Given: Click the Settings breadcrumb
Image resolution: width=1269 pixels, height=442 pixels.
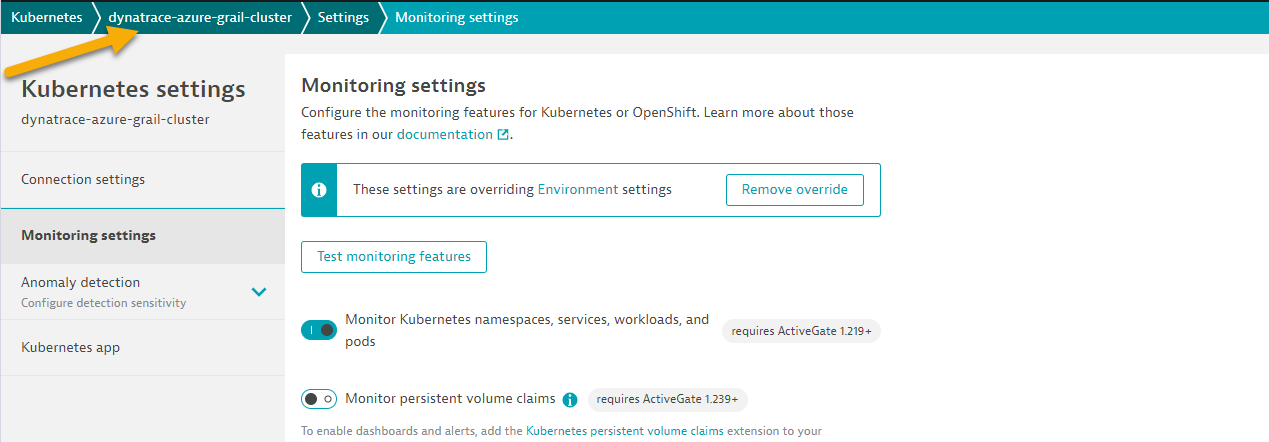Looking at the screenshot, I should (343, 17).
